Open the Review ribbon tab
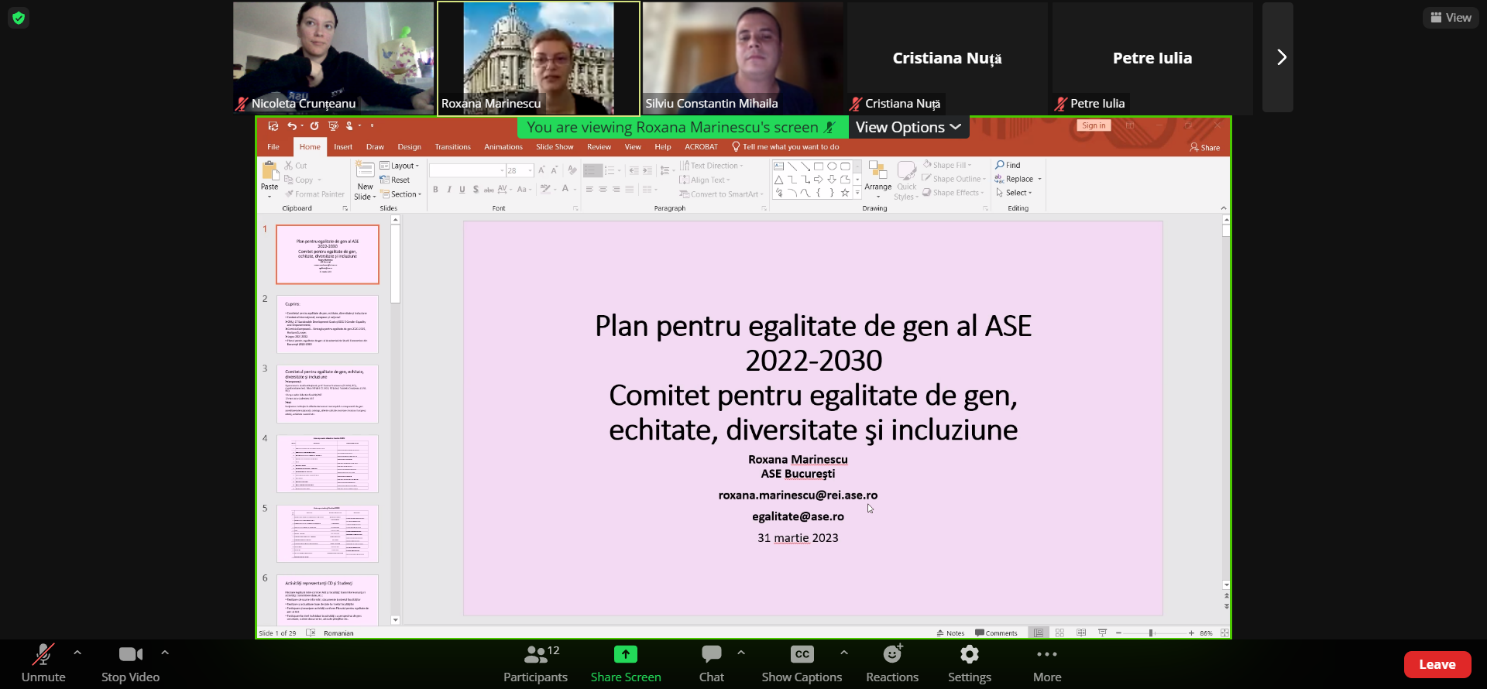The width and height of the screenshot is (1487, 689). point(599,147)
